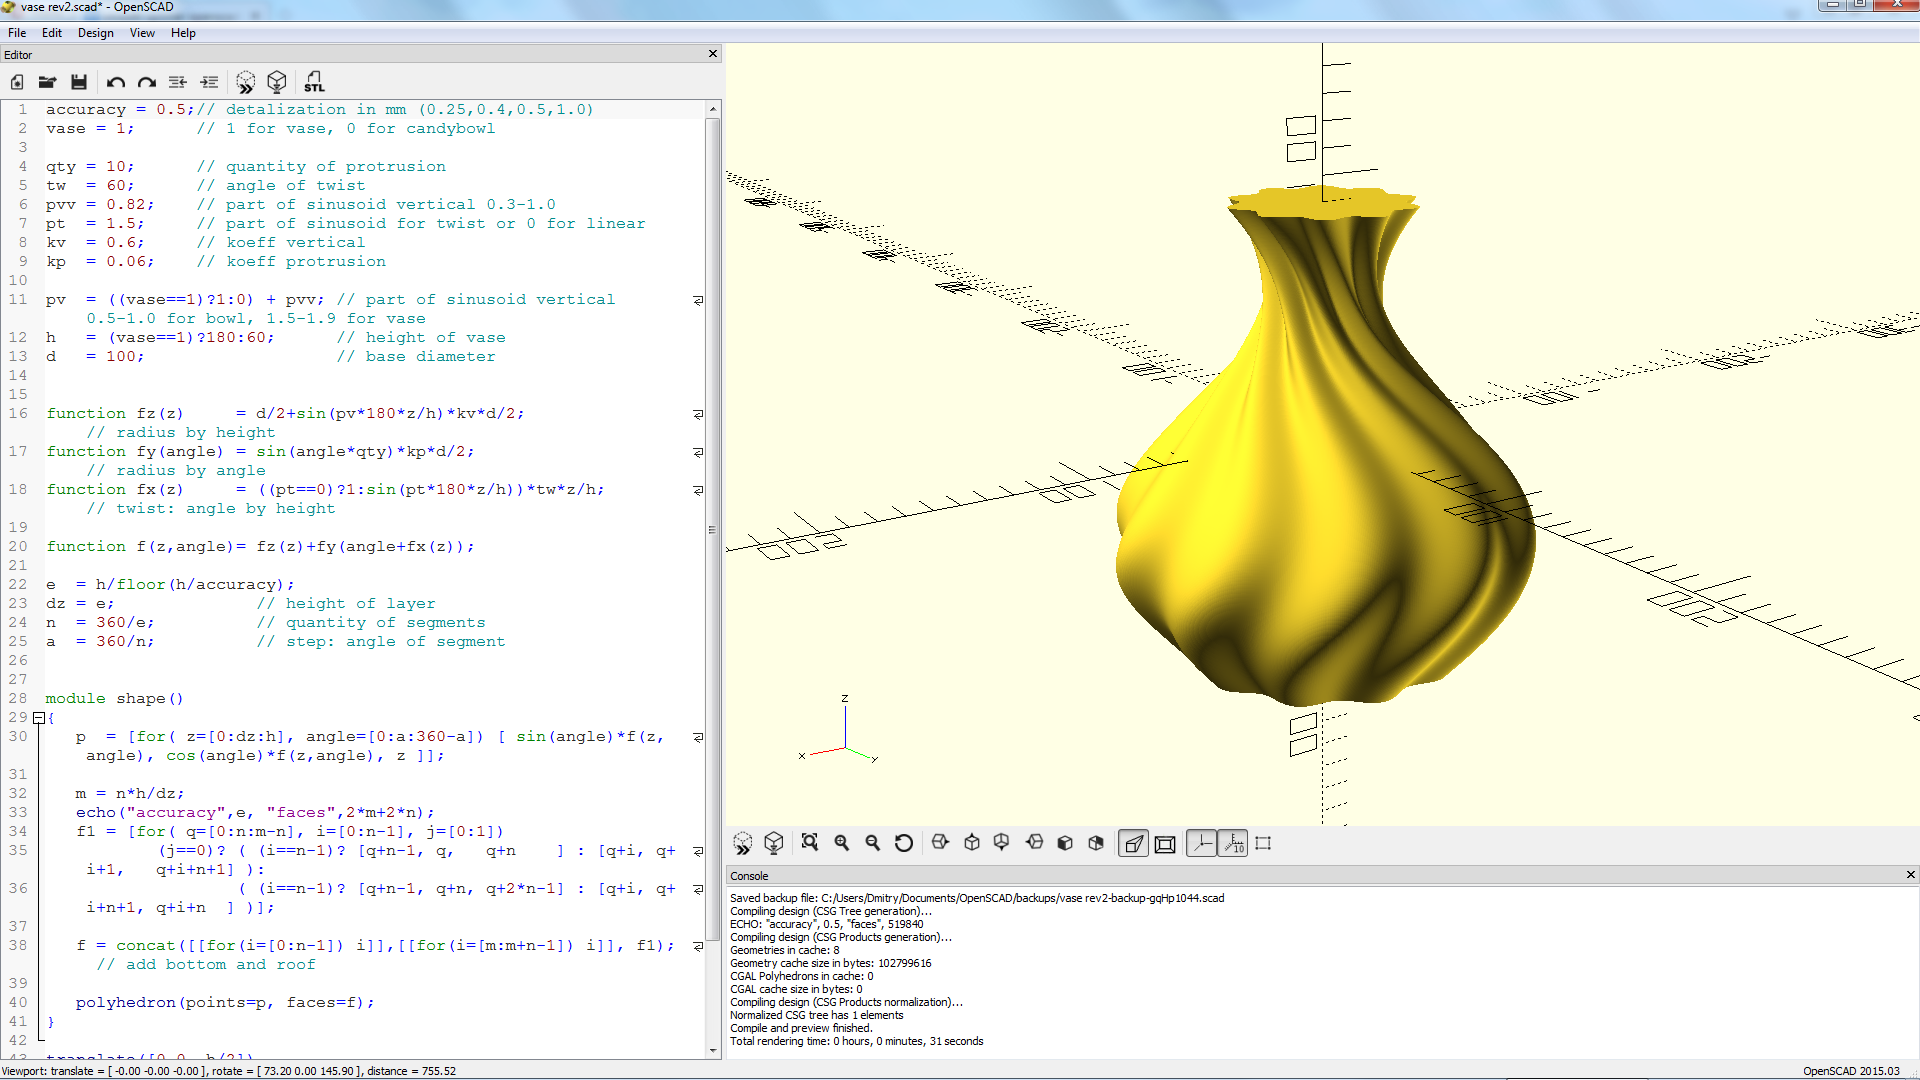The width and height of the screenshot is (1920, 1080).
Task: Click the 'Editor' panel title
Action: click(x=18, y=55)
